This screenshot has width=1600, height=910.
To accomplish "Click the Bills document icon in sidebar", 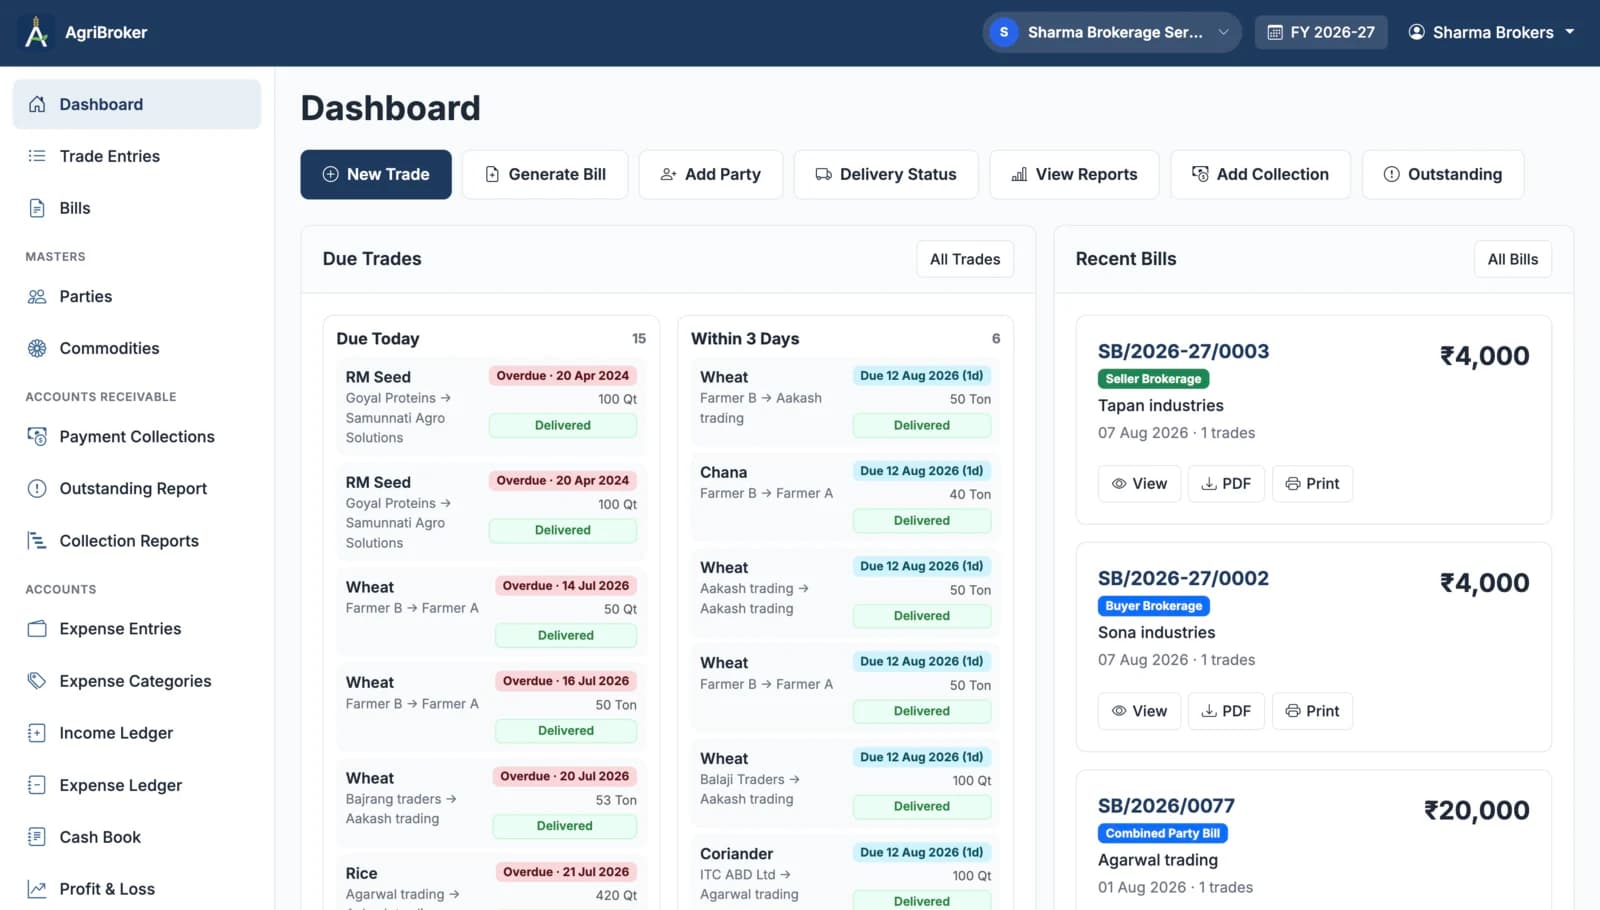I will [37, 208].
